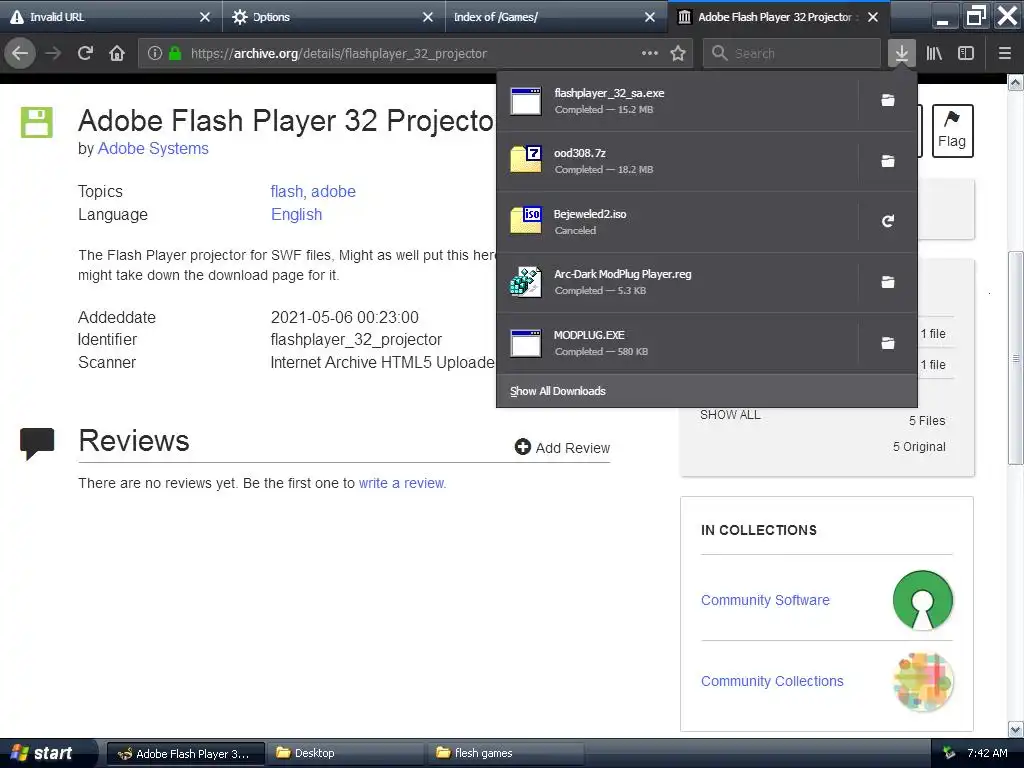Open the Community Collections link

(772, 681)
